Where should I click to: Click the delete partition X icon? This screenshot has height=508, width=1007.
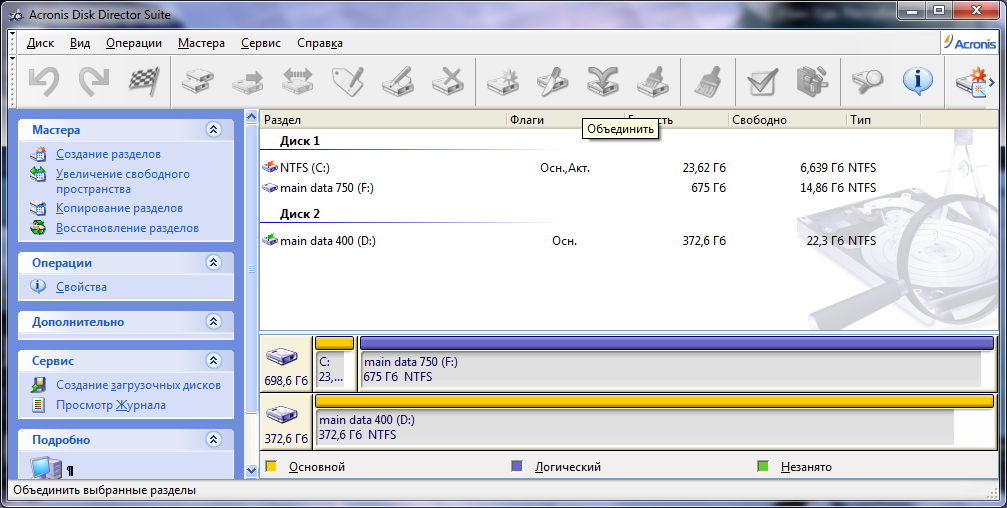448,82
